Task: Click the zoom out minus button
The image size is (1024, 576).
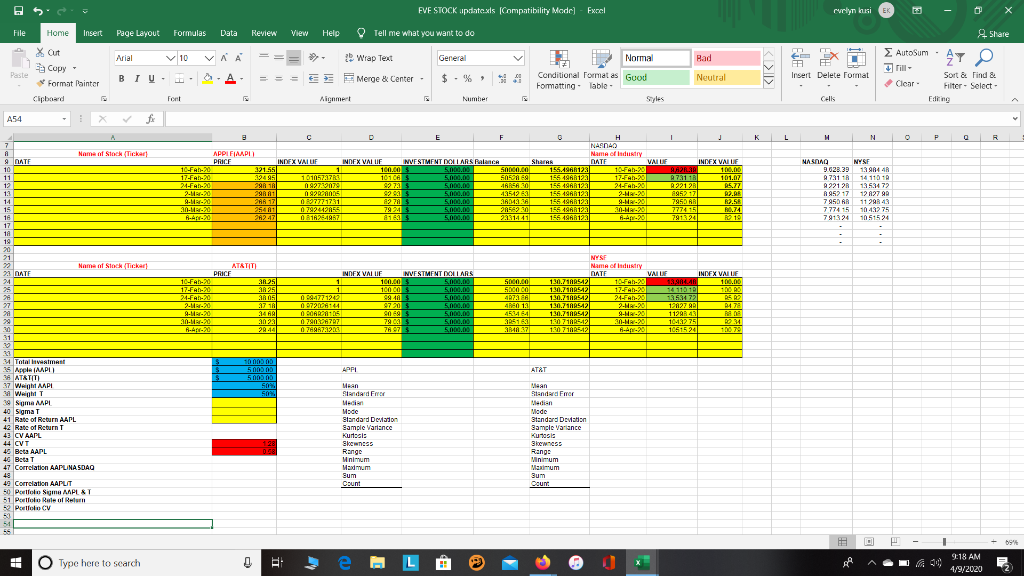Action: pos(916,542)
